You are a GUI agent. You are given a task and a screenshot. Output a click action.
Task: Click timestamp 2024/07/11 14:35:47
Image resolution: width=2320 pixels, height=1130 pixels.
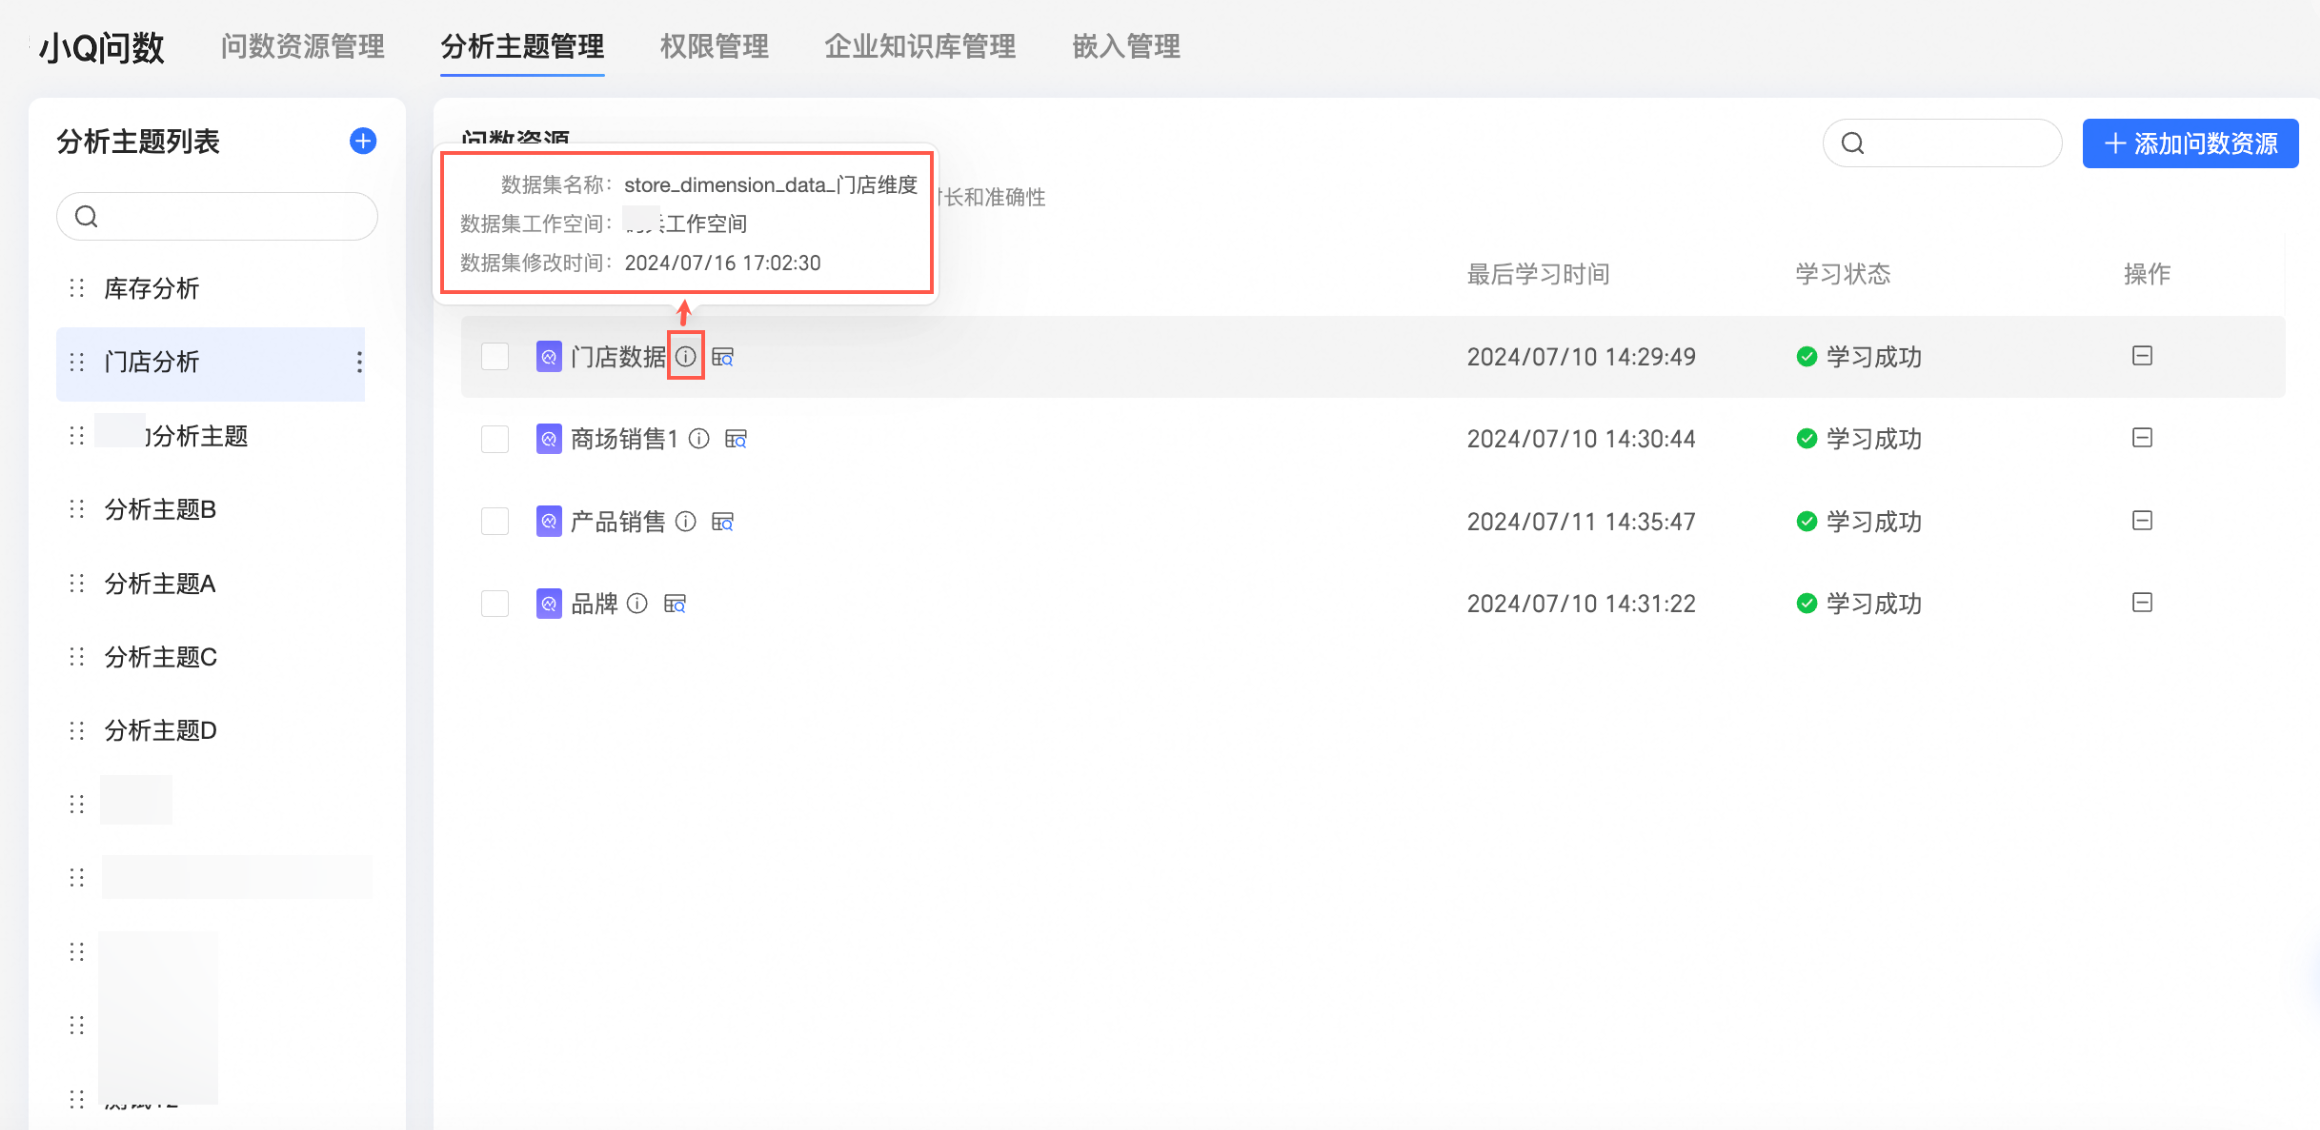pos(1581,522)
